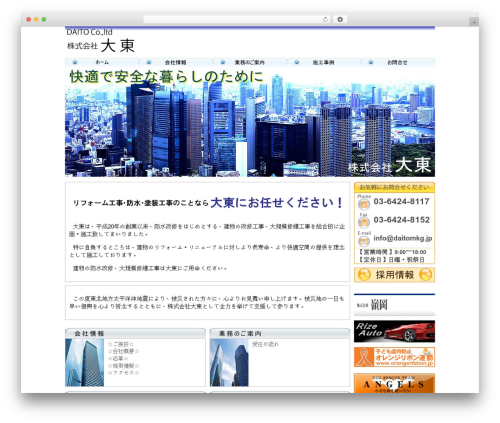
Task: Click the browser reload icon
Action: (x=325, y=19)
